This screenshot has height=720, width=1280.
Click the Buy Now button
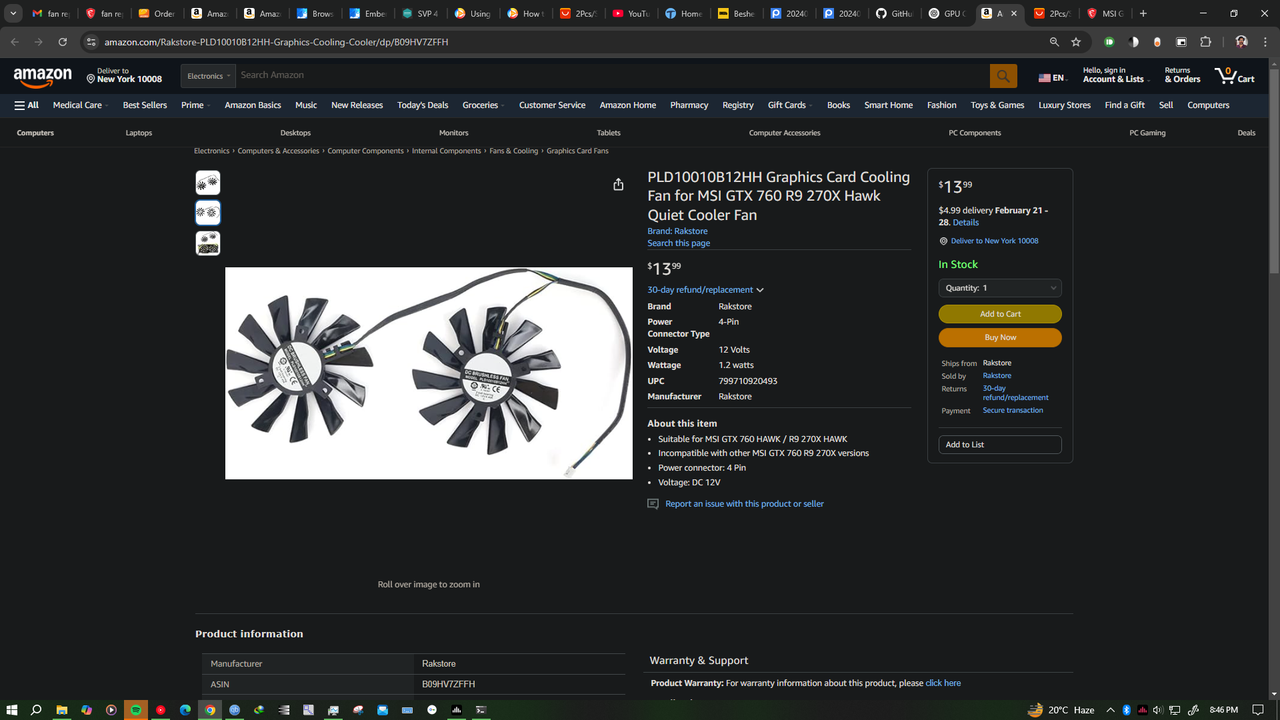pos(1000,338)
